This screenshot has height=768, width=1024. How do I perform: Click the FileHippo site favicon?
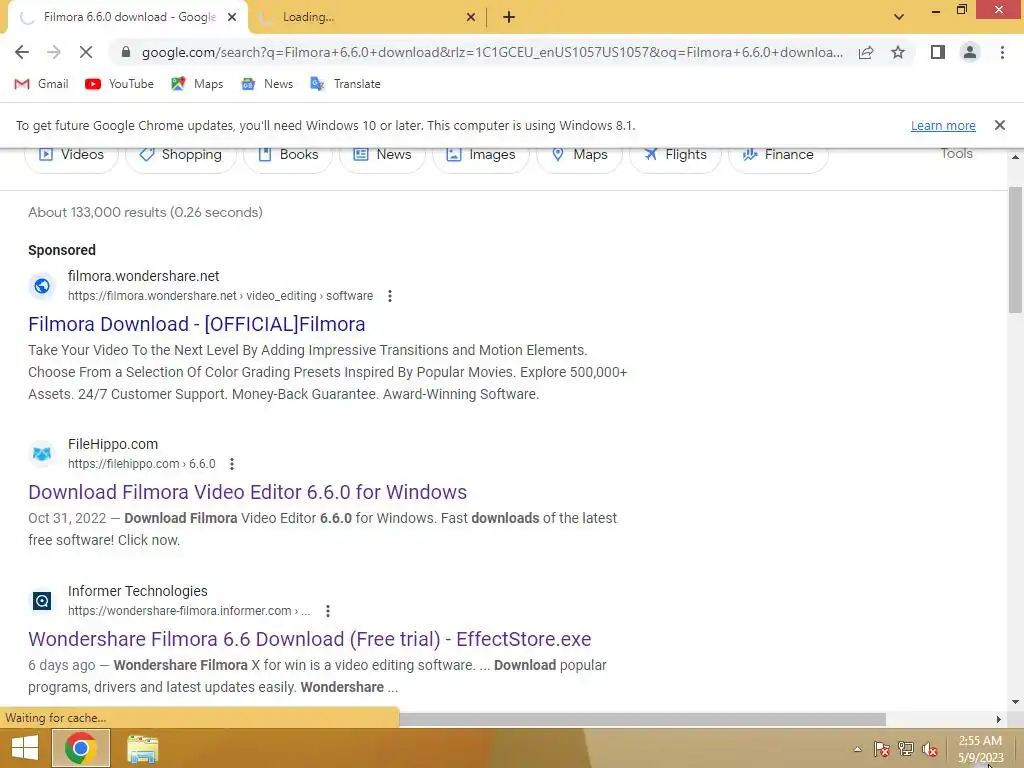(42, 454)
